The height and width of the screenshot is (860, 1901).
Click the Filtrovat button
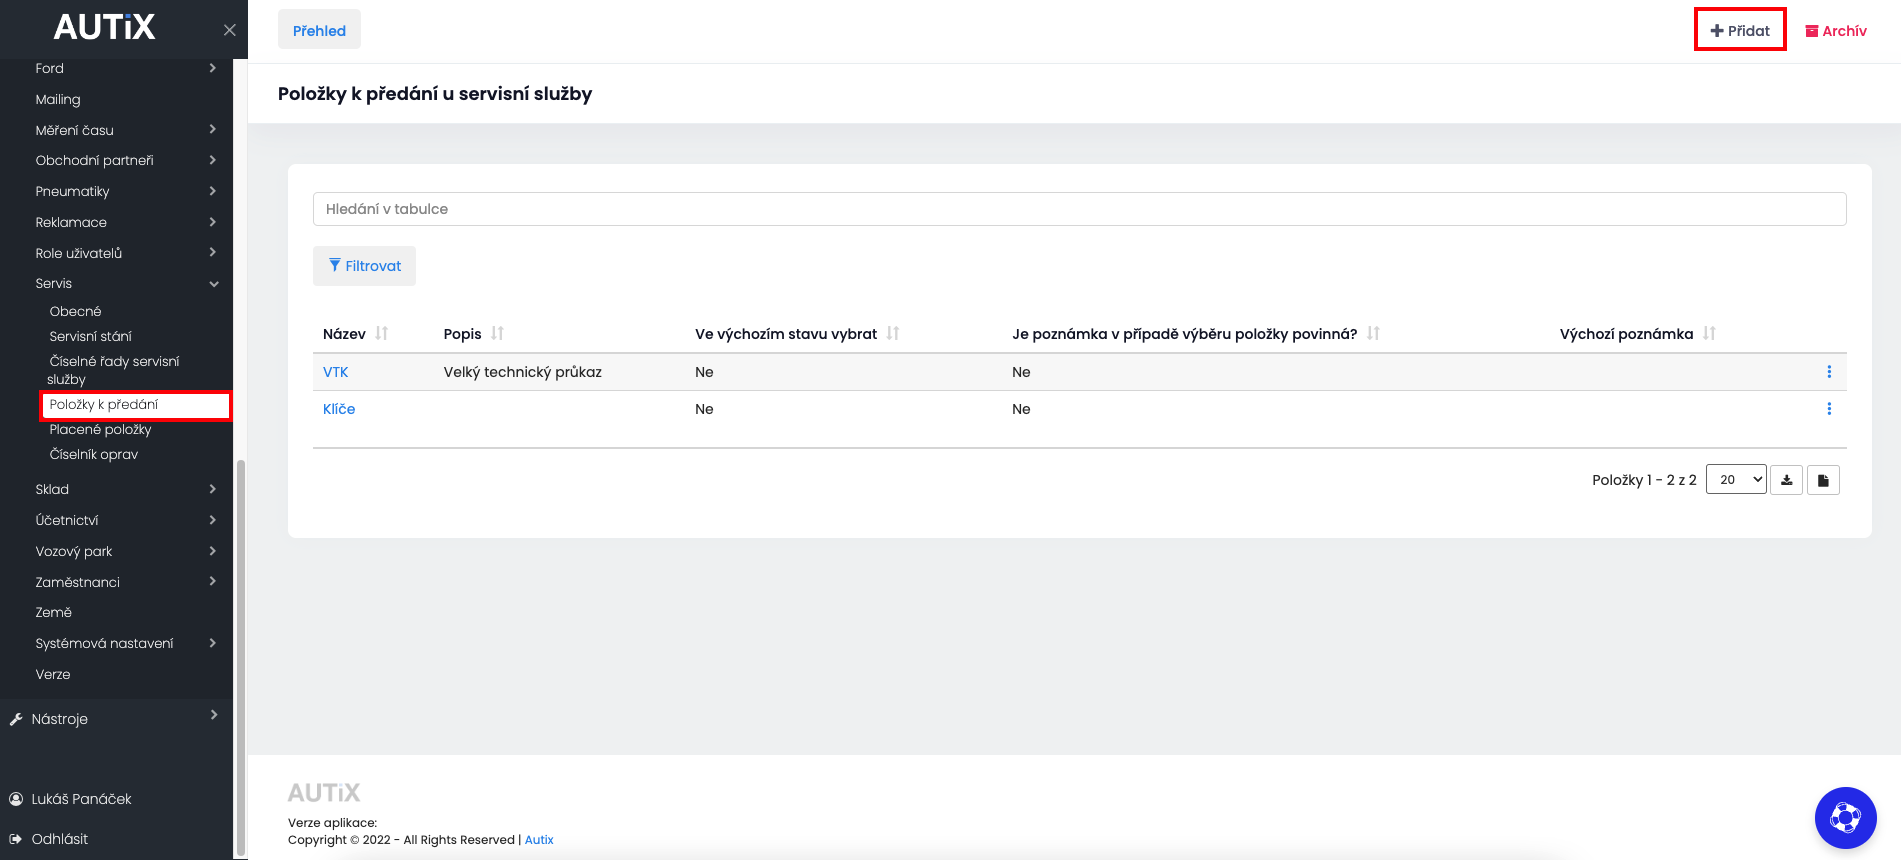[x=364, y=266]
